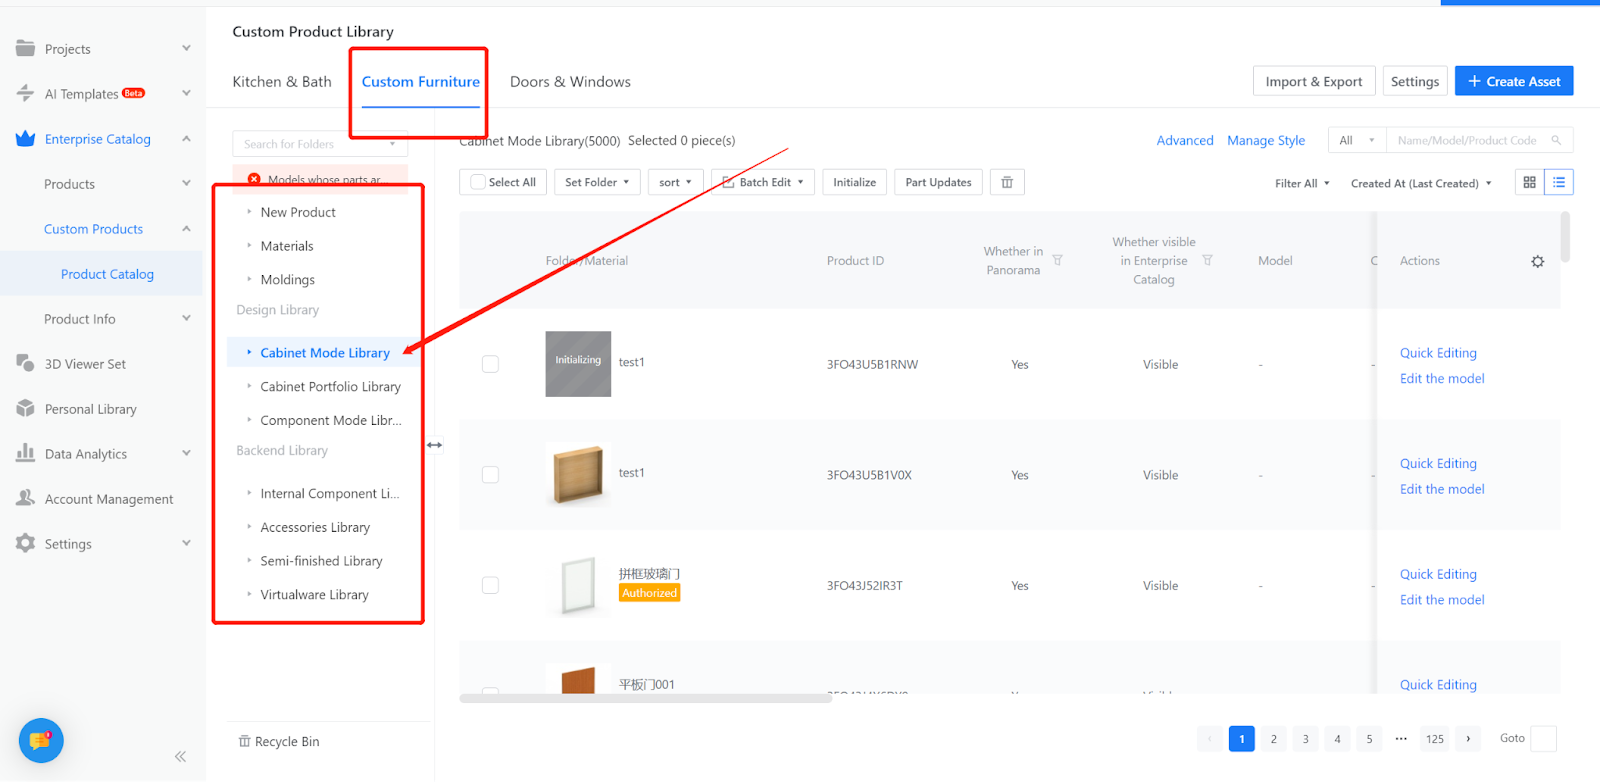Switch to the Custom Furniture tab
The height and width of the screenshot is (782, 1600).
point(421,82)
